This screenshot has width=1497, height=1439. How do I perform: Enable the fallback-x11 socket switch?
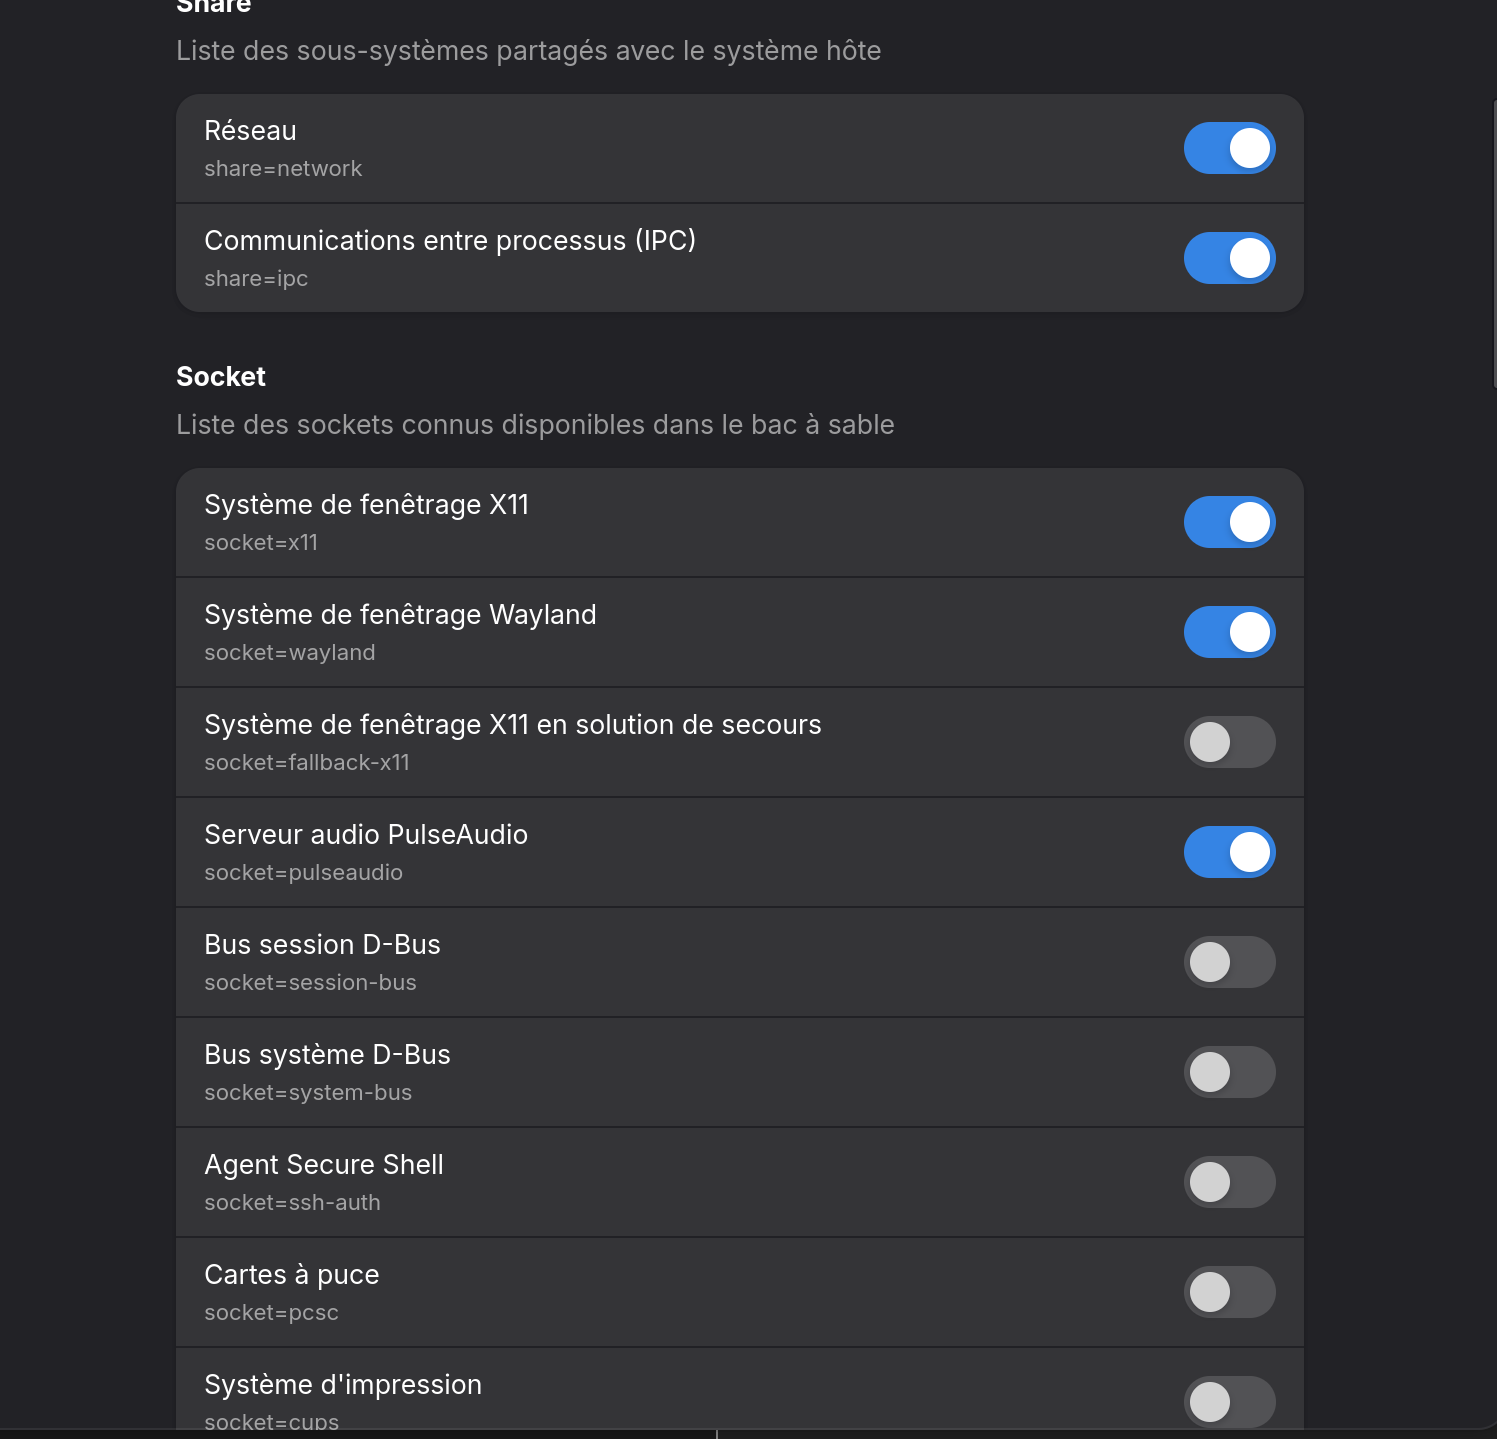pyautogui.click(x=1229, y=742)
